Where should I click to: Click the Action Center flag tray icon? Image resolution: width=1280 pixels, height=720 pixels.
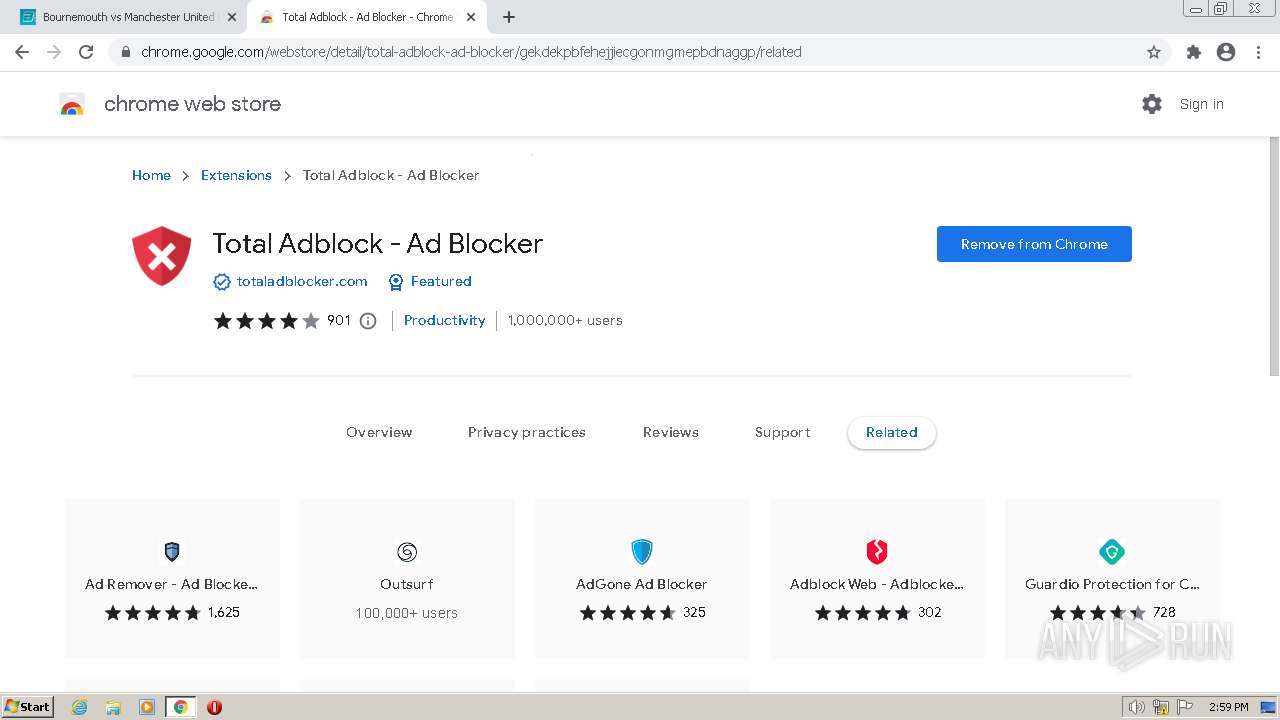[1185, 707]
